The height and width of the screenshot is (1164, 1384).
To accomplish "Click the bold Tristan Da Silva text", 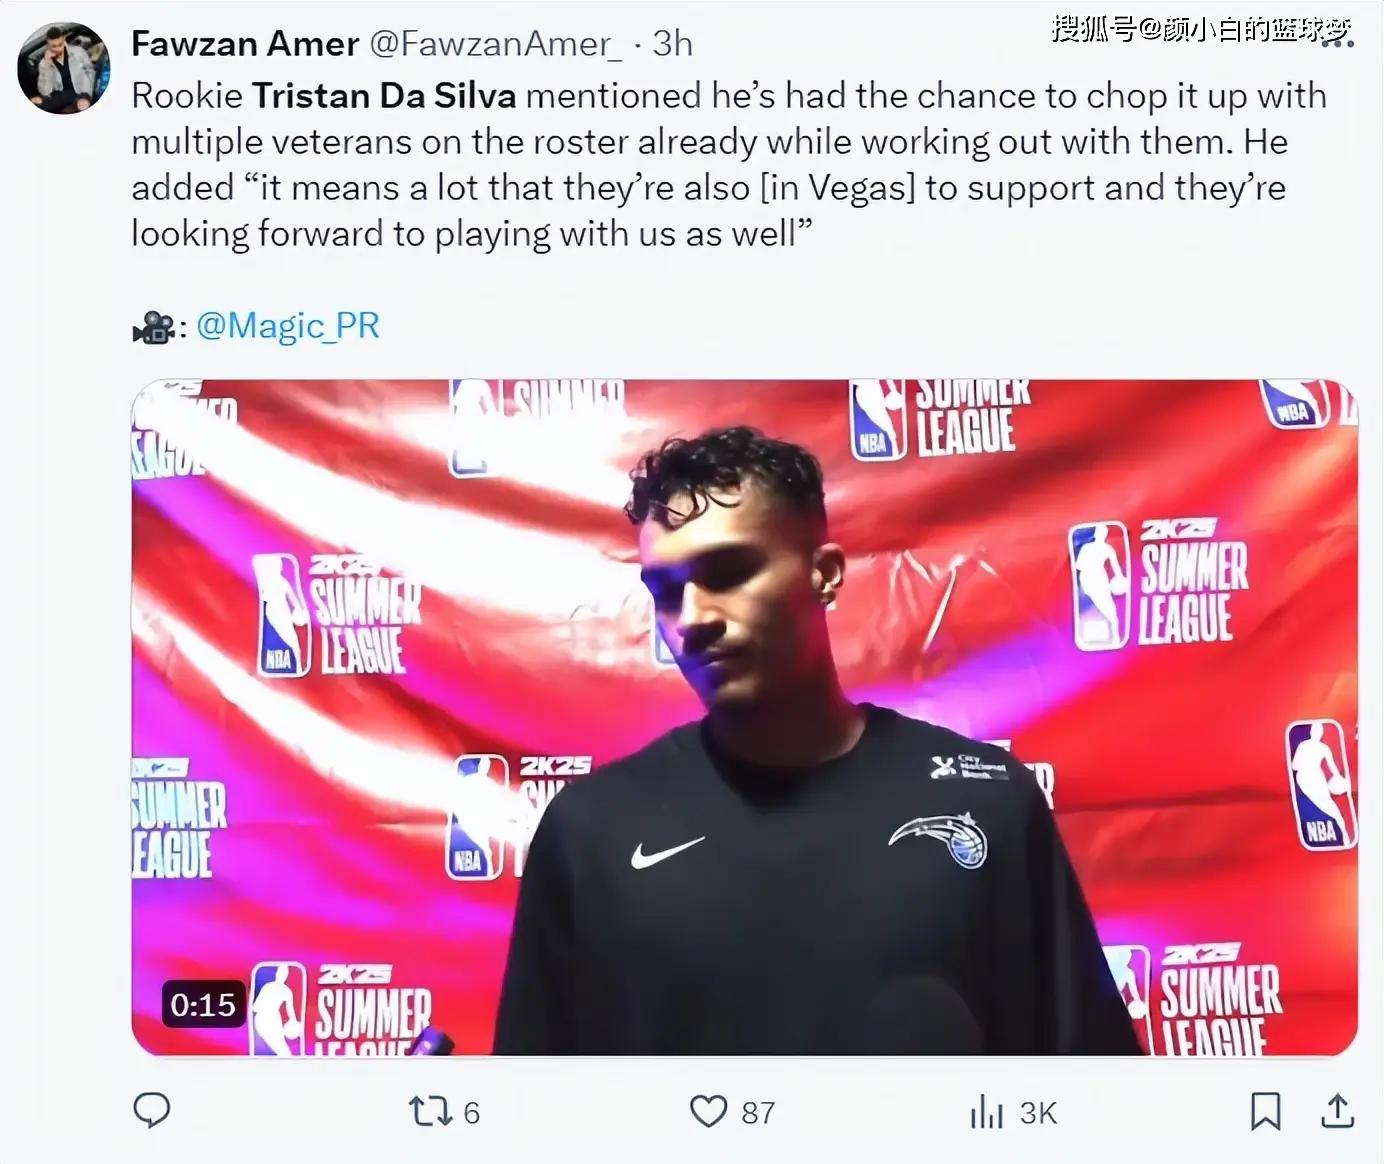I will 384,96.
